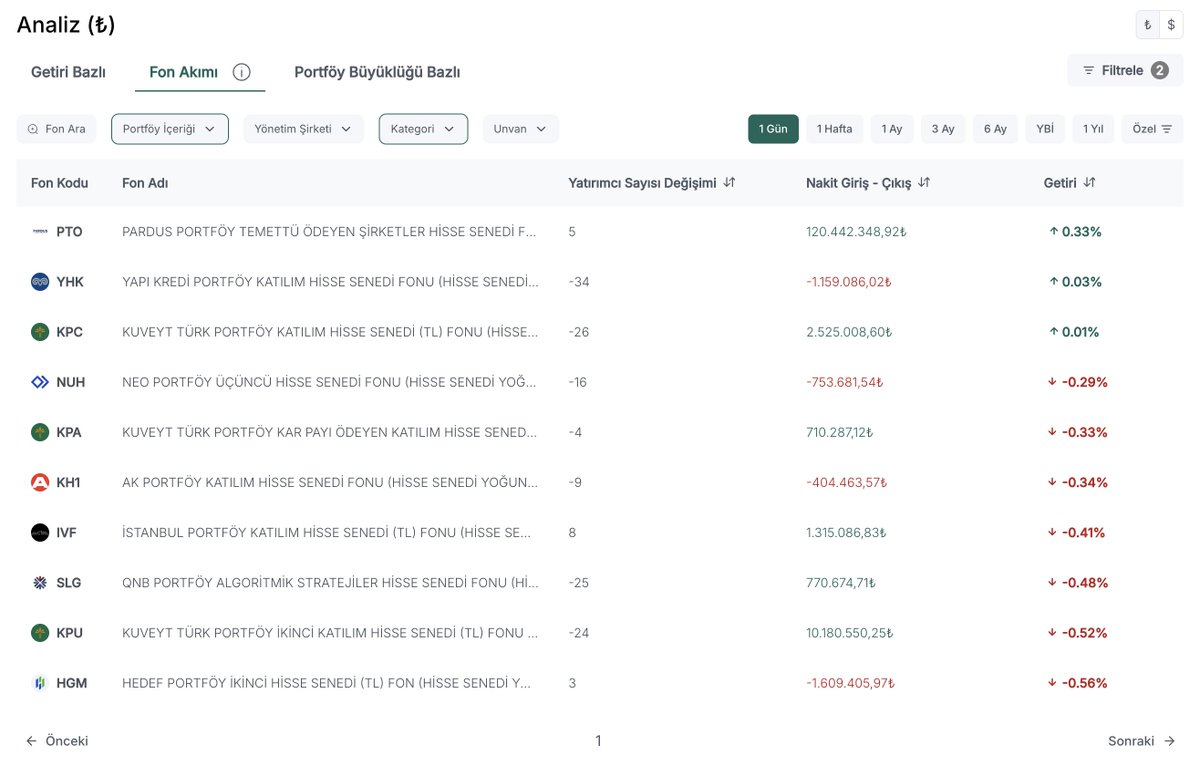Click the Fon Adı column header
1200x766 pixels.
pyautogui.click(x=145, y=183)
